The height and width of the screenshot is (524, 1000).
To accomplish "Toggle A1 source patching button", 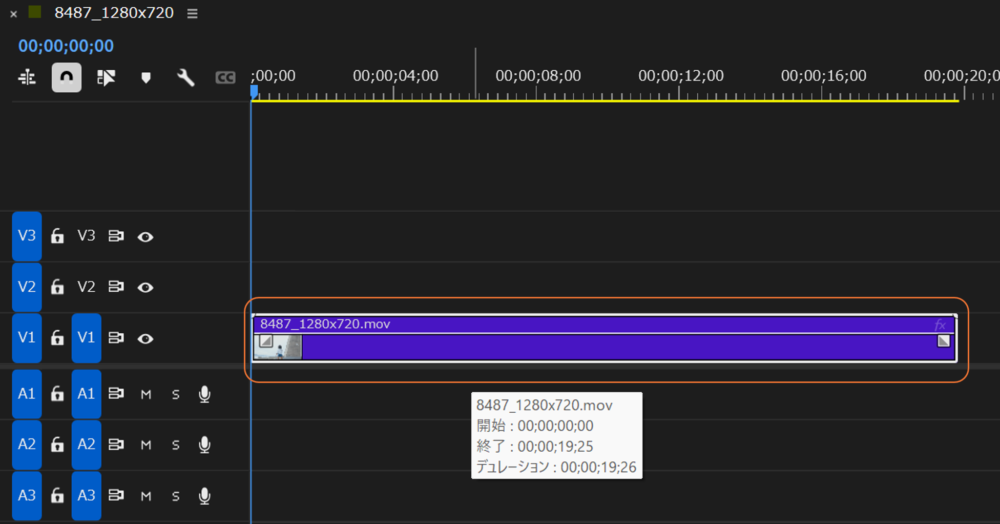I will 27,393.
